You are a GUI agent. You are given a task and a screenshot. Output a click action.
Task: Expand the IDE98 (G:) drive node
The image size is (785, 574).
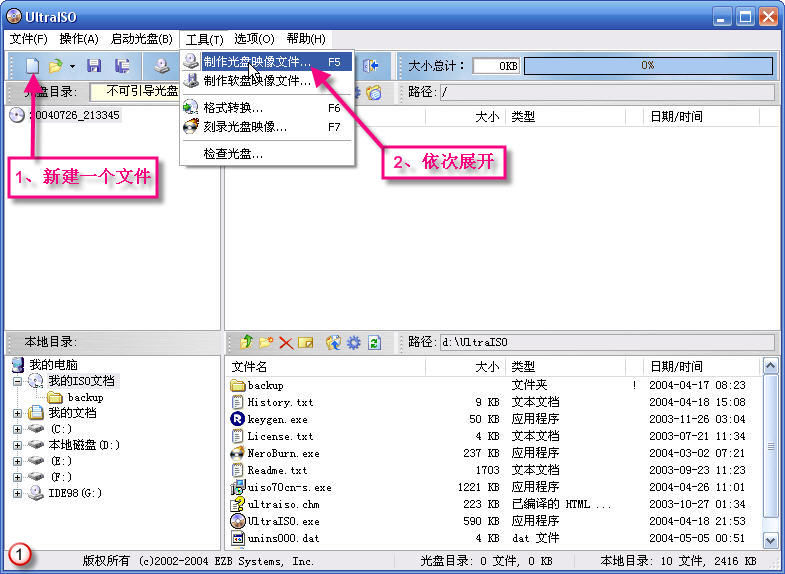tap(18, 493)
